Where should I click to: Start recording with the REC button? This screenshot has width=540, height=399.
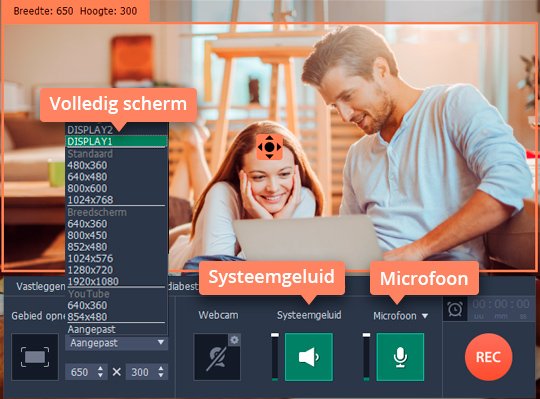click(488, 357)
